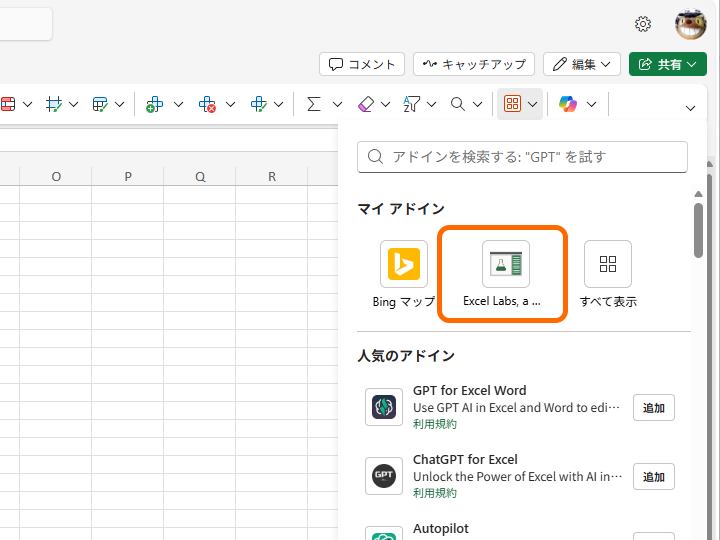
Task: Click the AutoSum sigma icon
Action: (314, 104)
